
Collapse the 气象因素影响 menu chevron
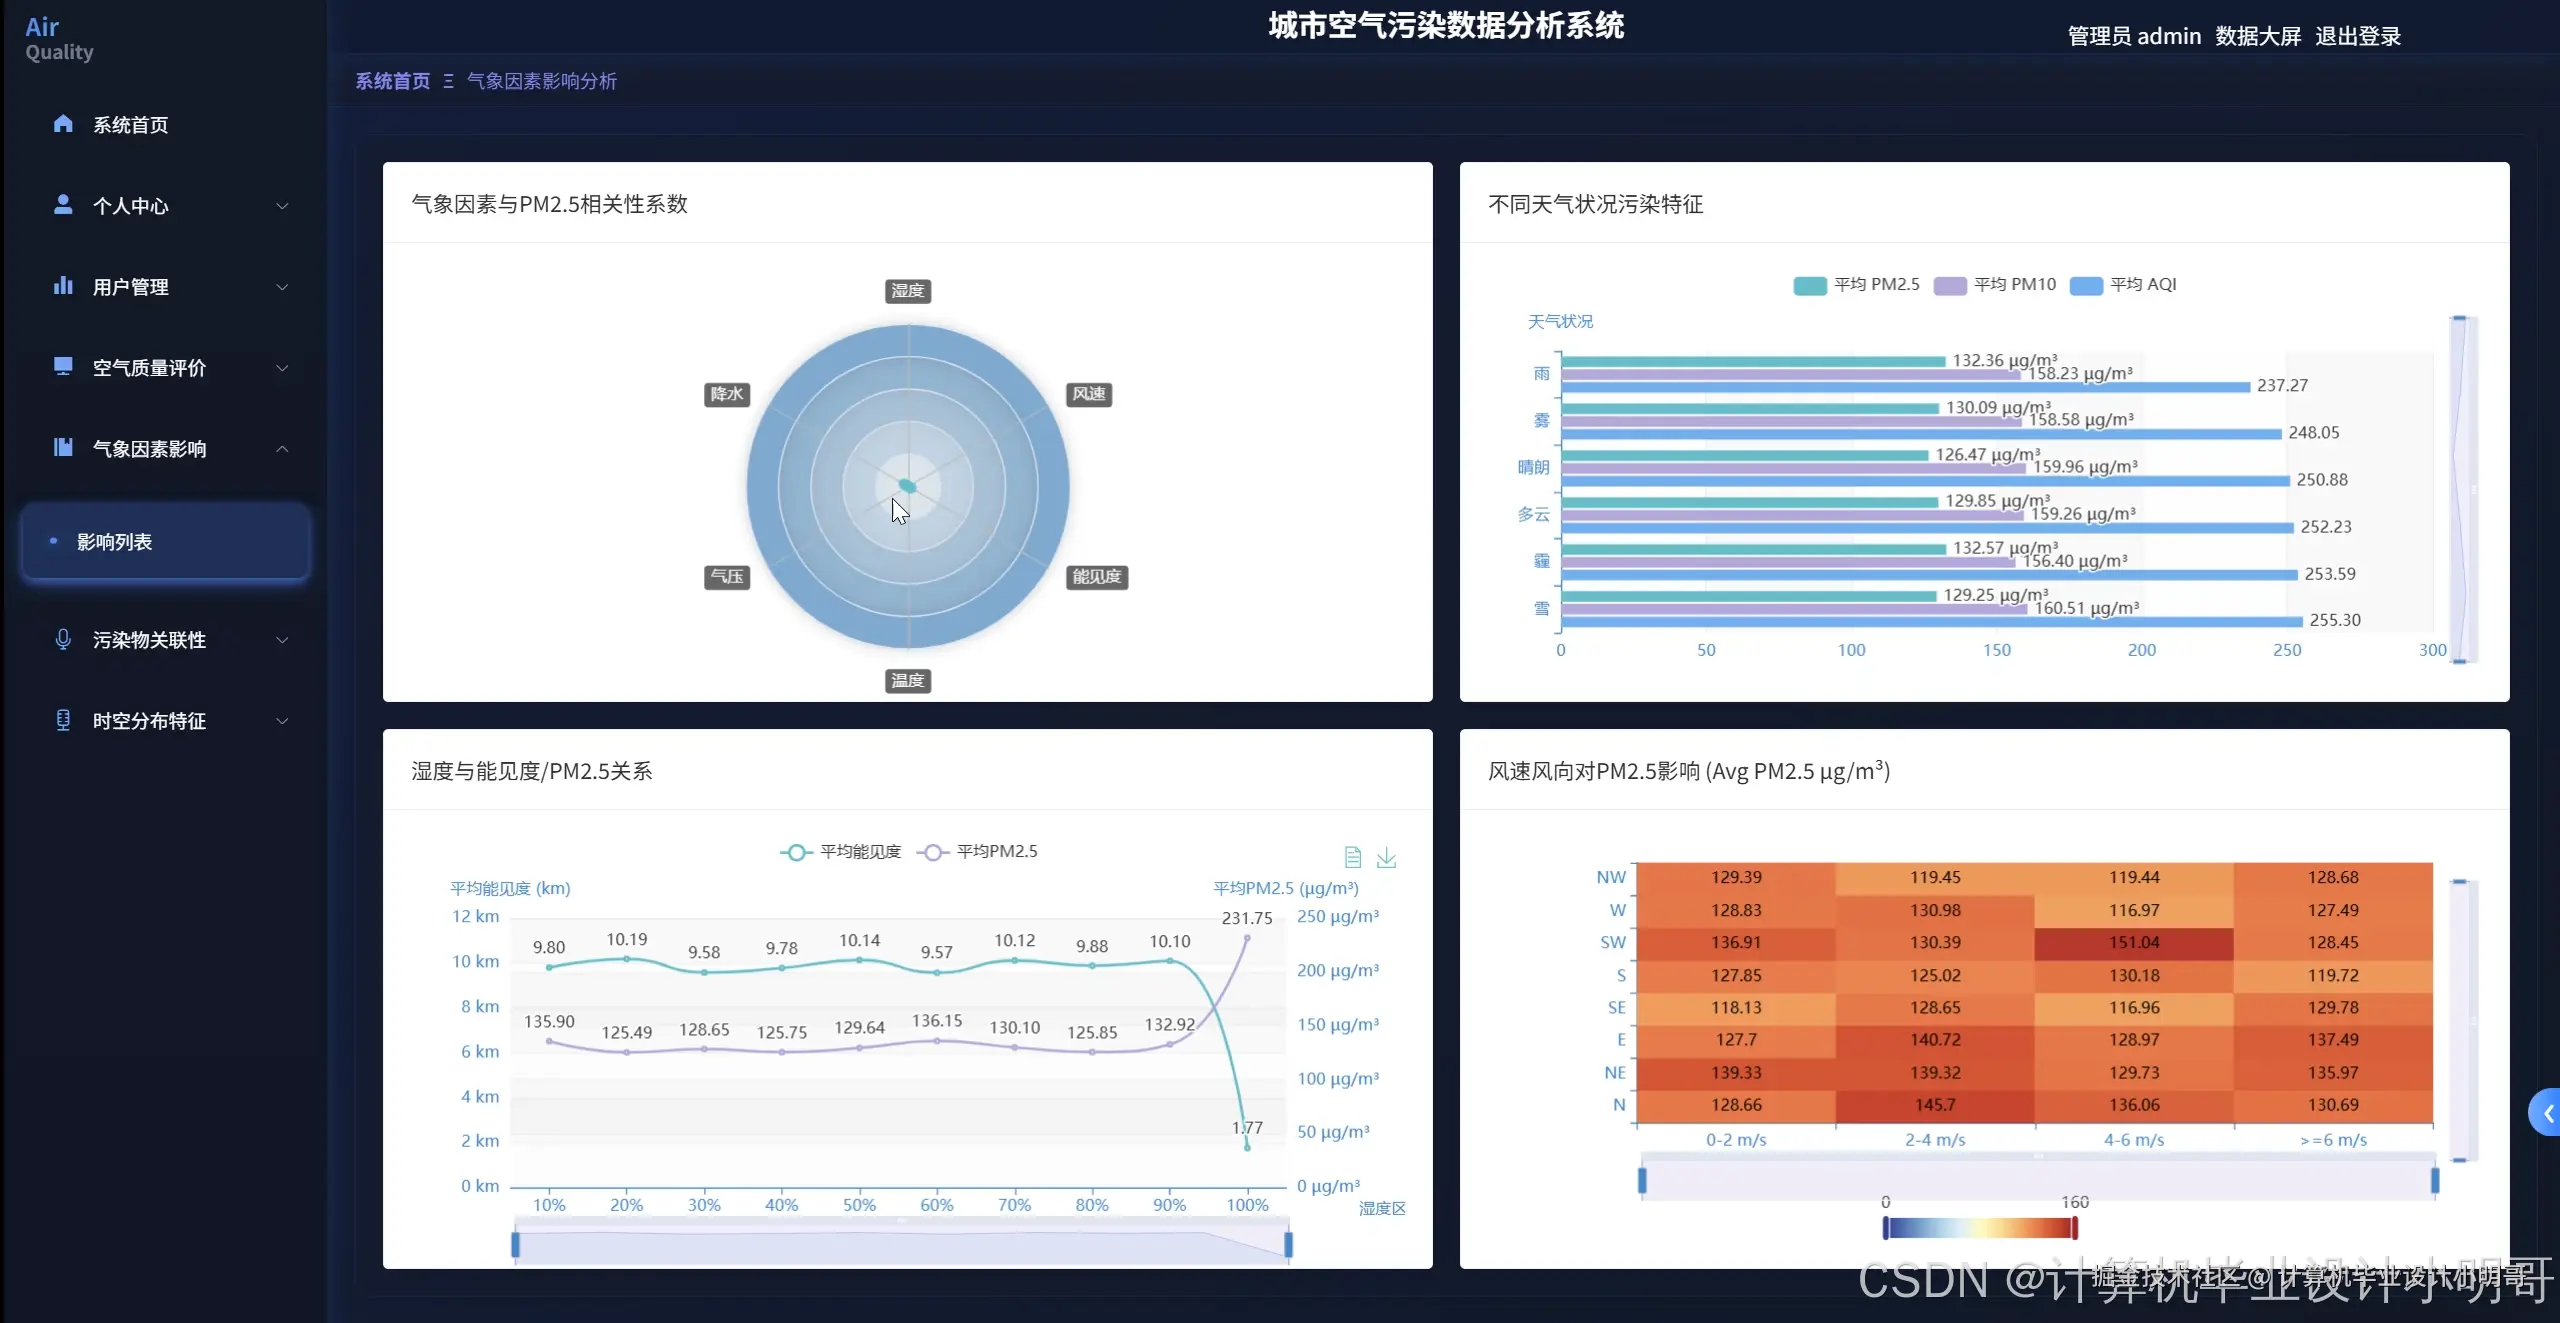[282, 449]
